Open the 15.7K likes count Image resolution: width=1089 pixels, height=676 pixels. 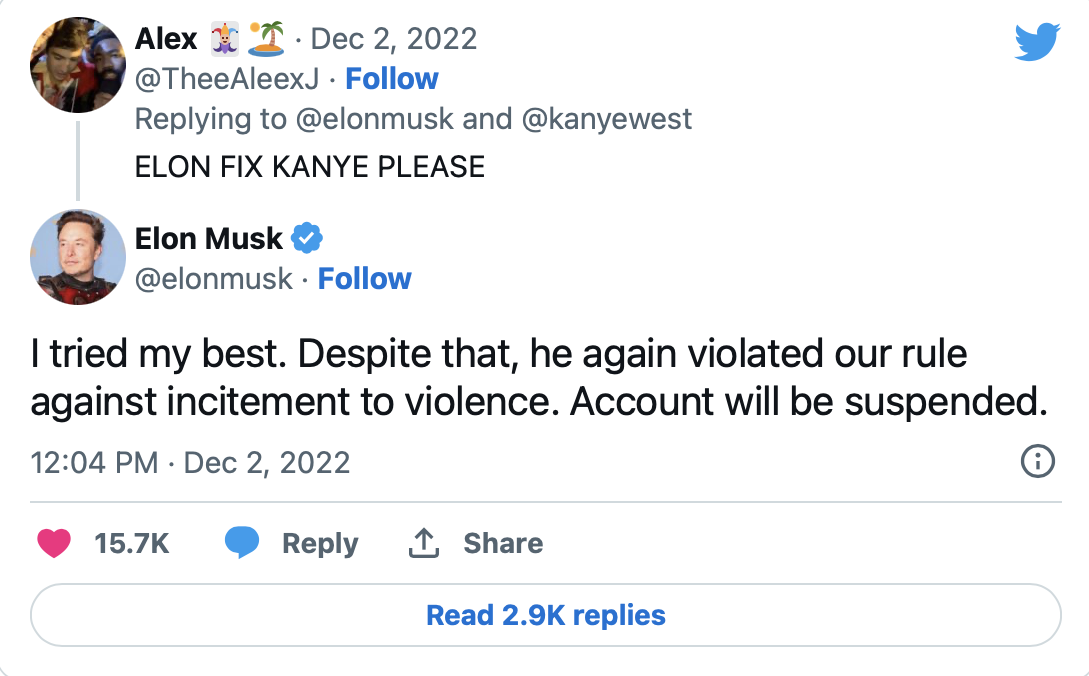click(x=132, y=543)
